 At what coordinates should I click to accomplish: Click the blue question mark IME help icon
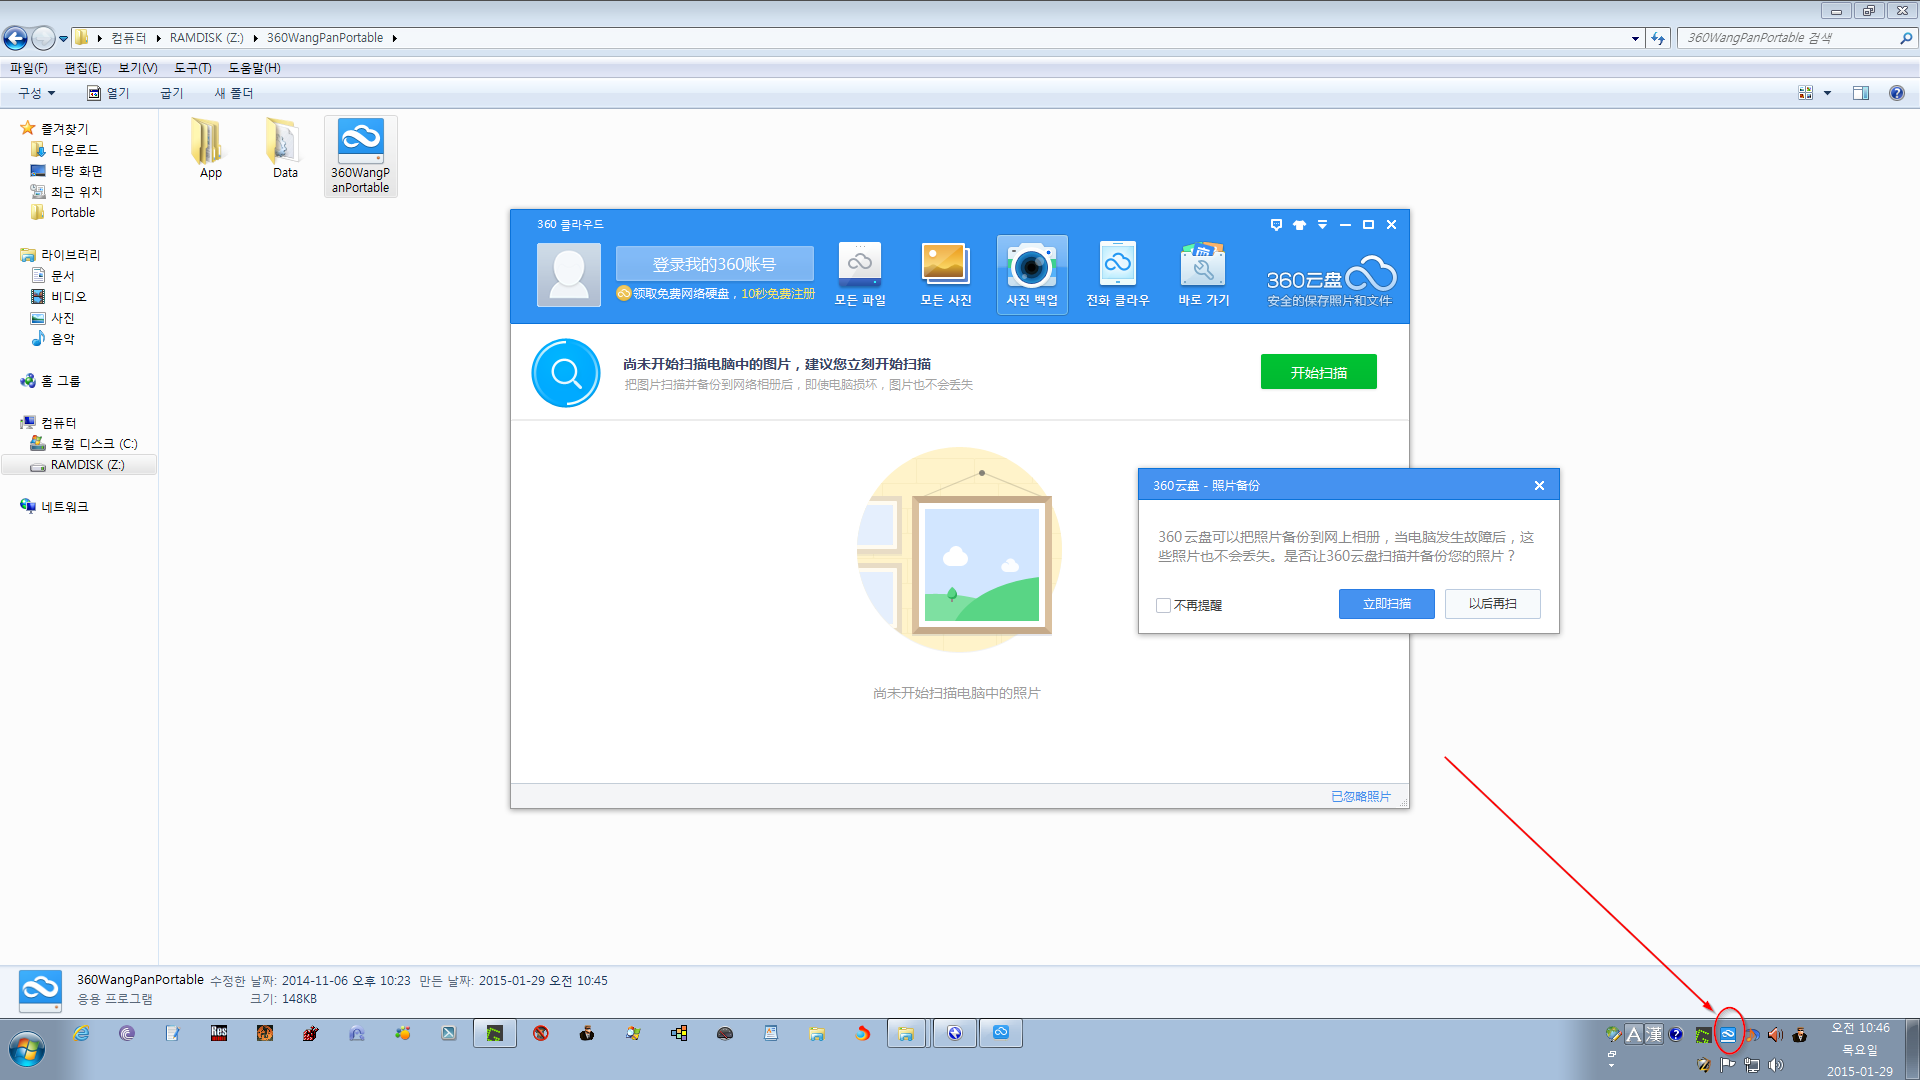[1676, 1035]
